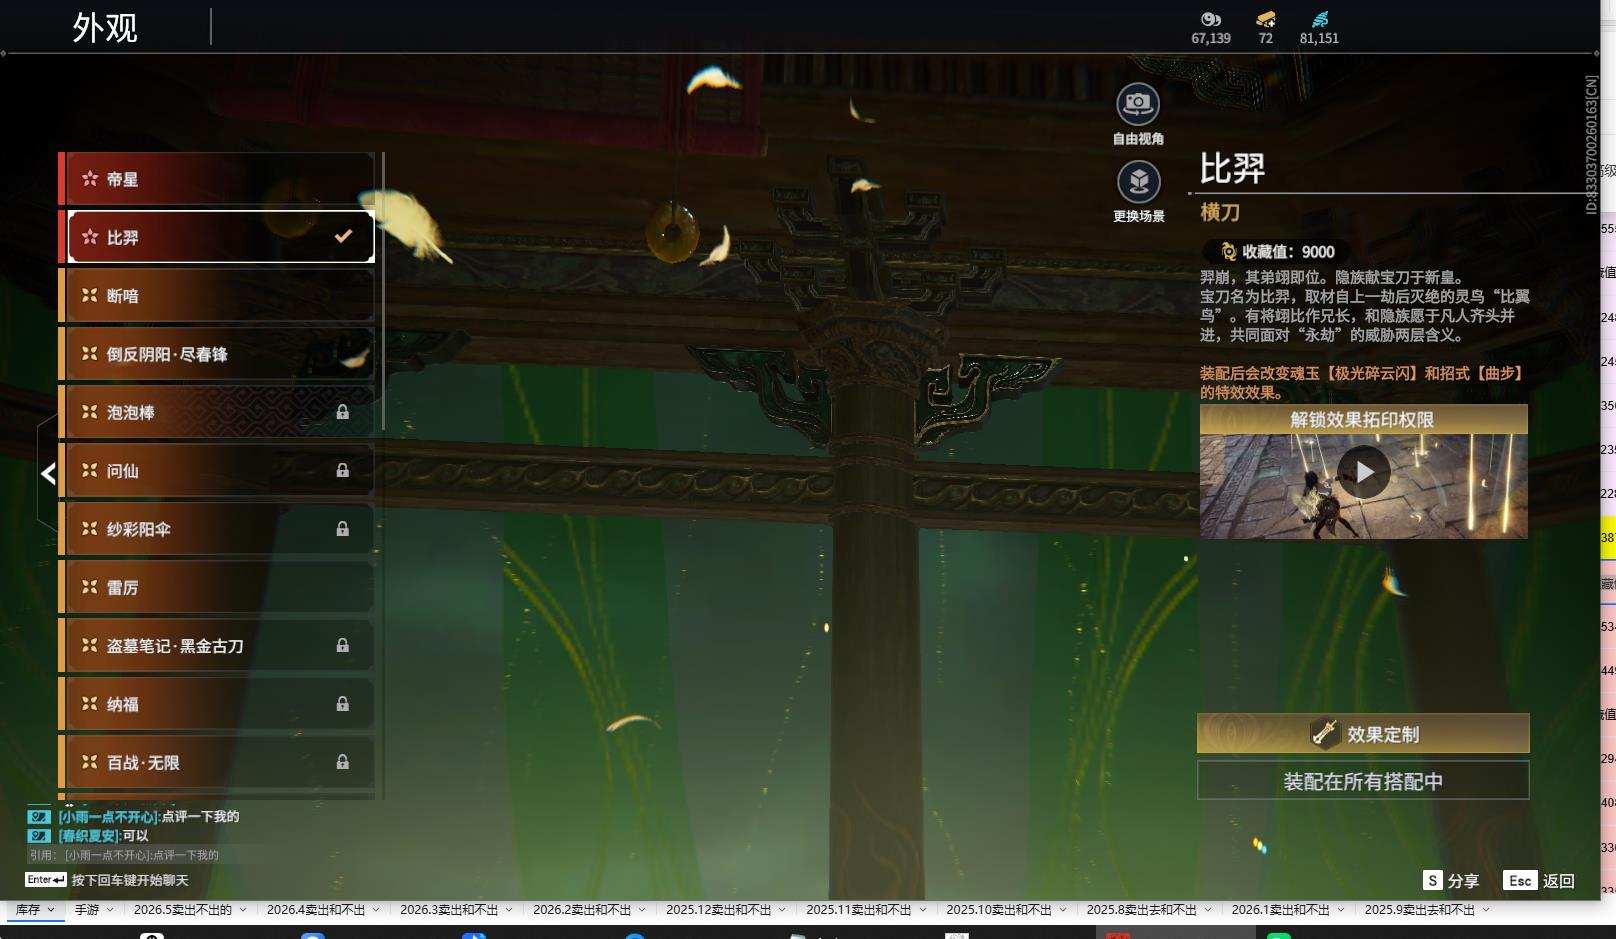
Task: Click the skin list vertical scrollbar
Action: 383,291
